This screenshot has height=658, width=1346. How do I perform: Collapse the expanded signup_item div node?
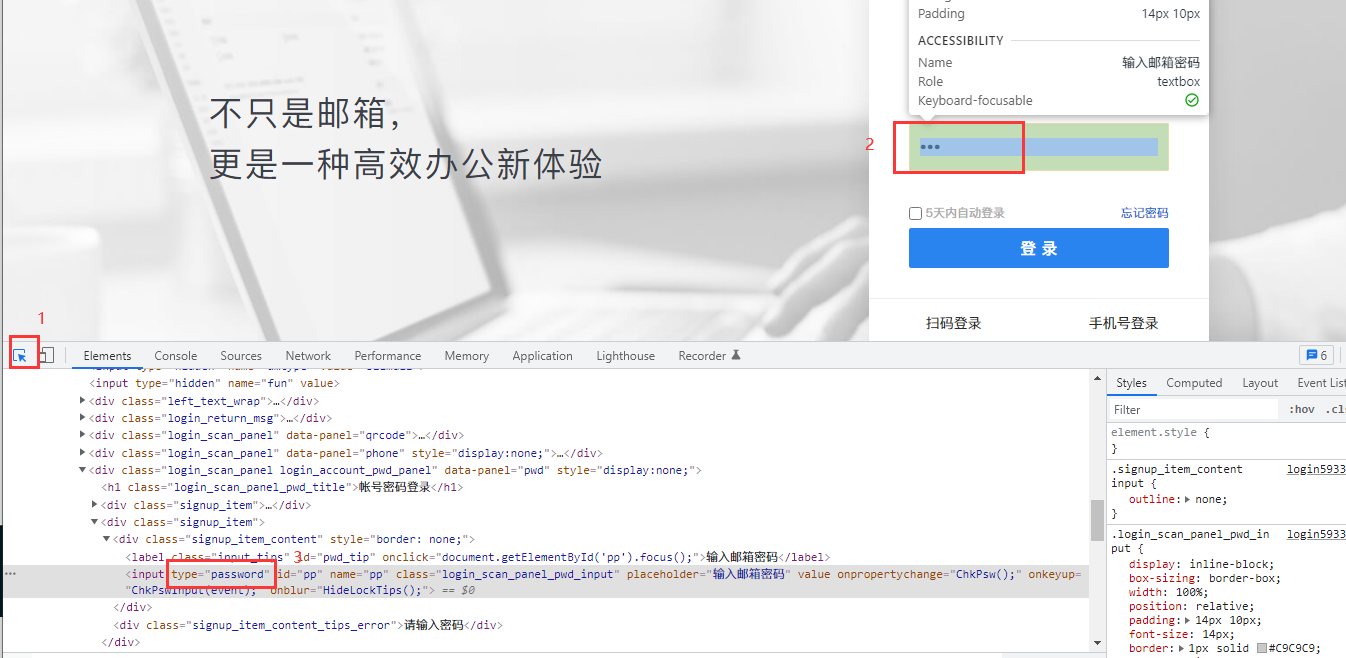pos(95,522)
